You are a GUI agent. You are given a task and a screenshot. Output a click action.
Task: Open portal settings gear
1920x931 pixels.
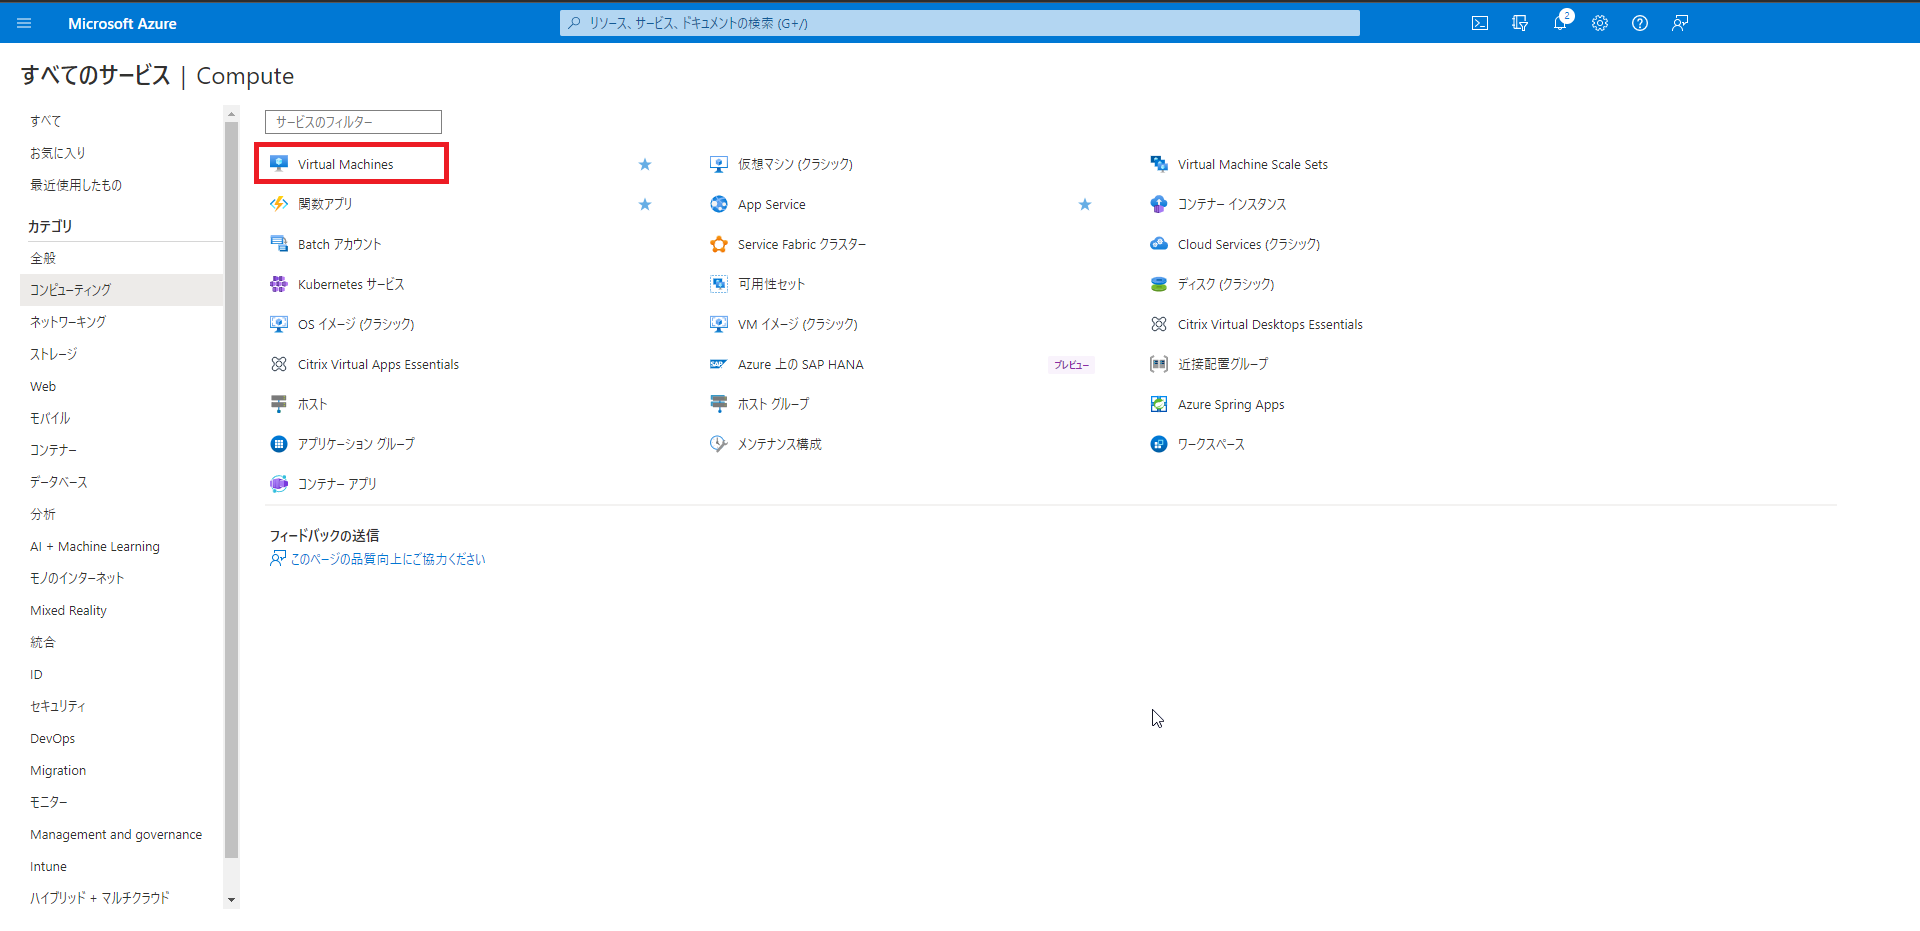click(x=1600, y=23)
